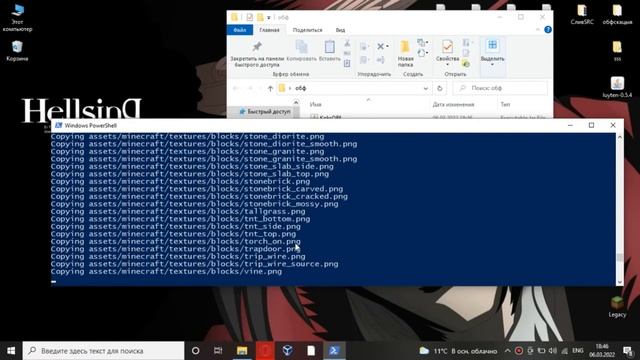
Task: Click the volume icon in system tray
Action: pos(553,351)
